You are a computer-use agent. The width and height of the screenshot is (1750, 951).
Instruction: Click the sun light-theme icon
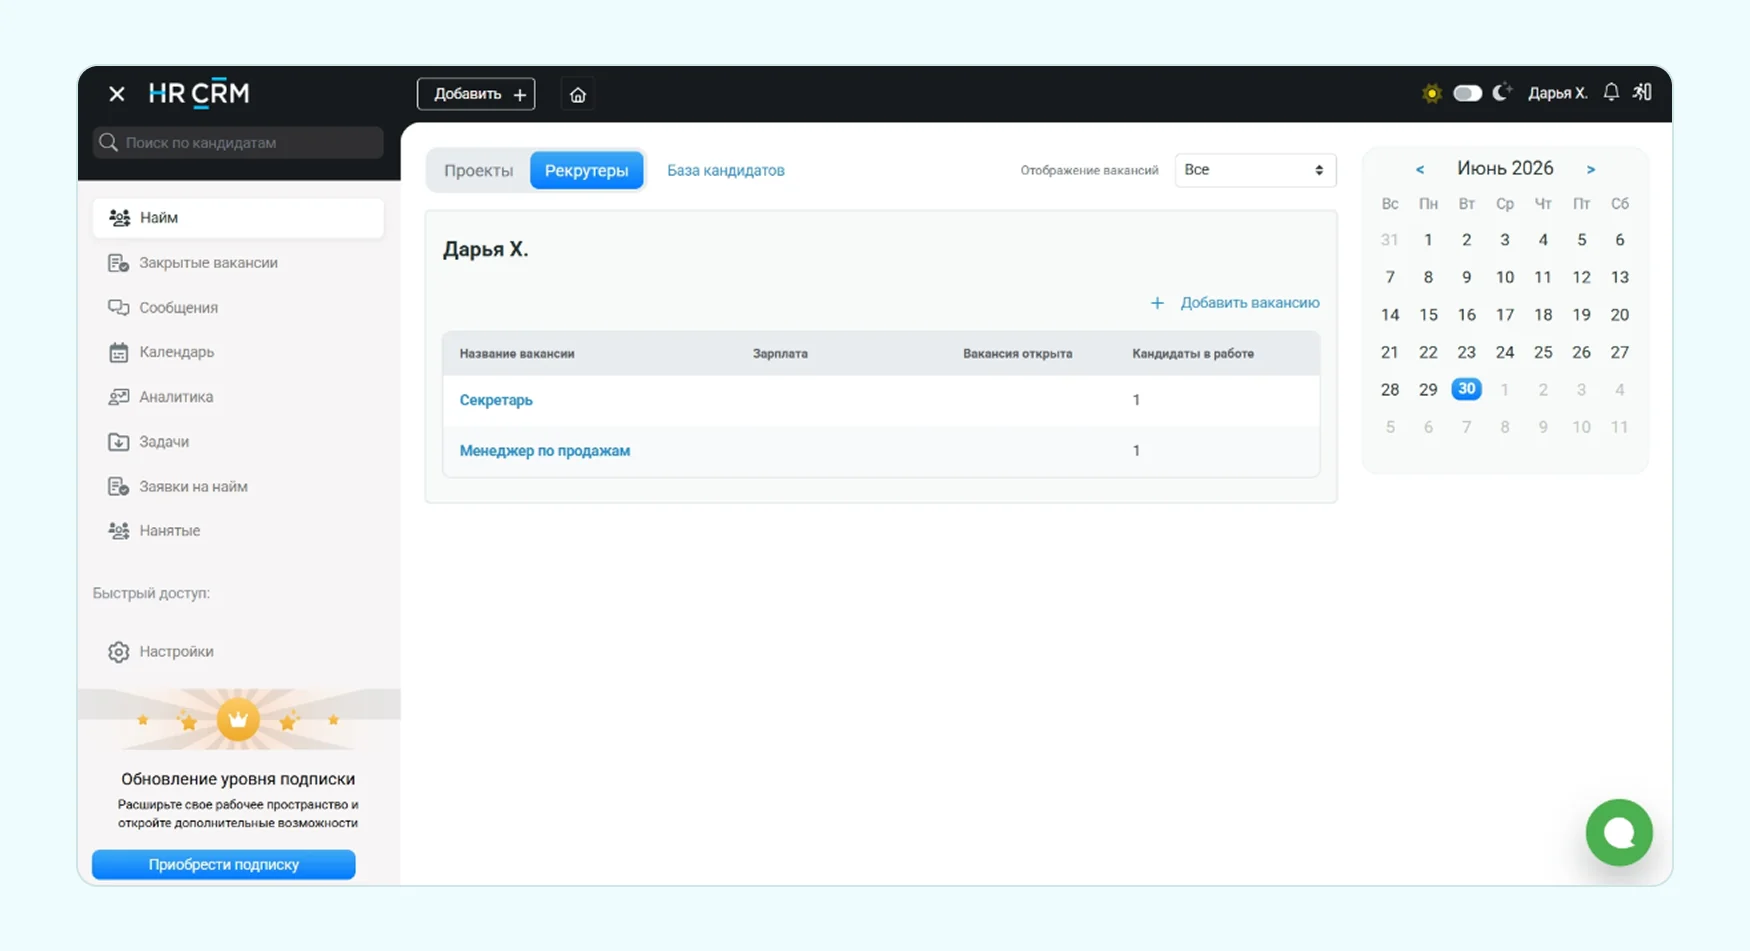pos(1432,93)
